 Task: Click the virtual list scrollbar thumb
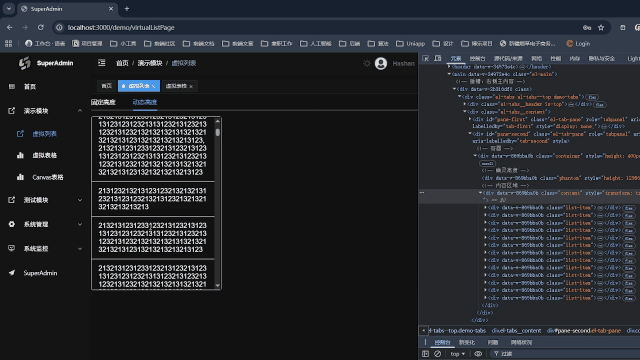click(x=218, y=132)
